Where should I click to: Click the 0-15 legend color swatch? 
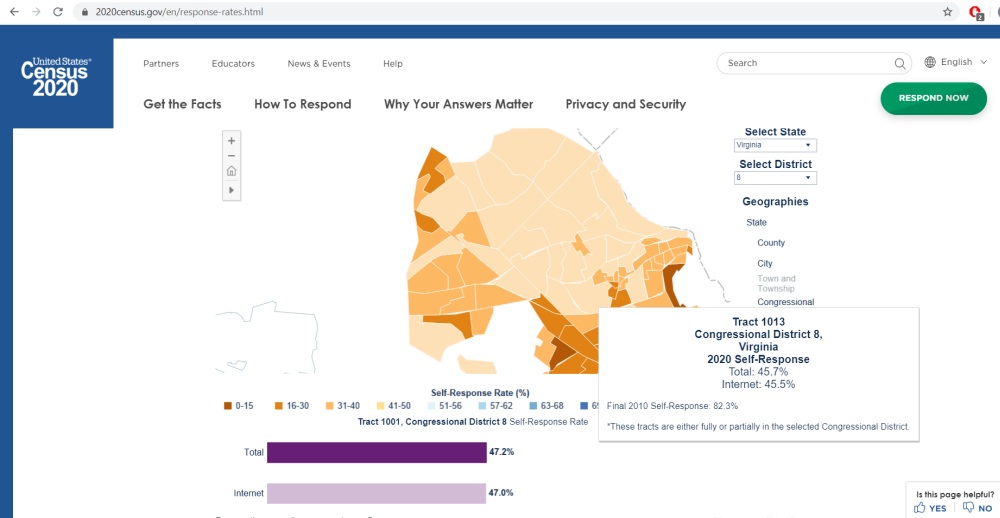click(x=228, y=405)
